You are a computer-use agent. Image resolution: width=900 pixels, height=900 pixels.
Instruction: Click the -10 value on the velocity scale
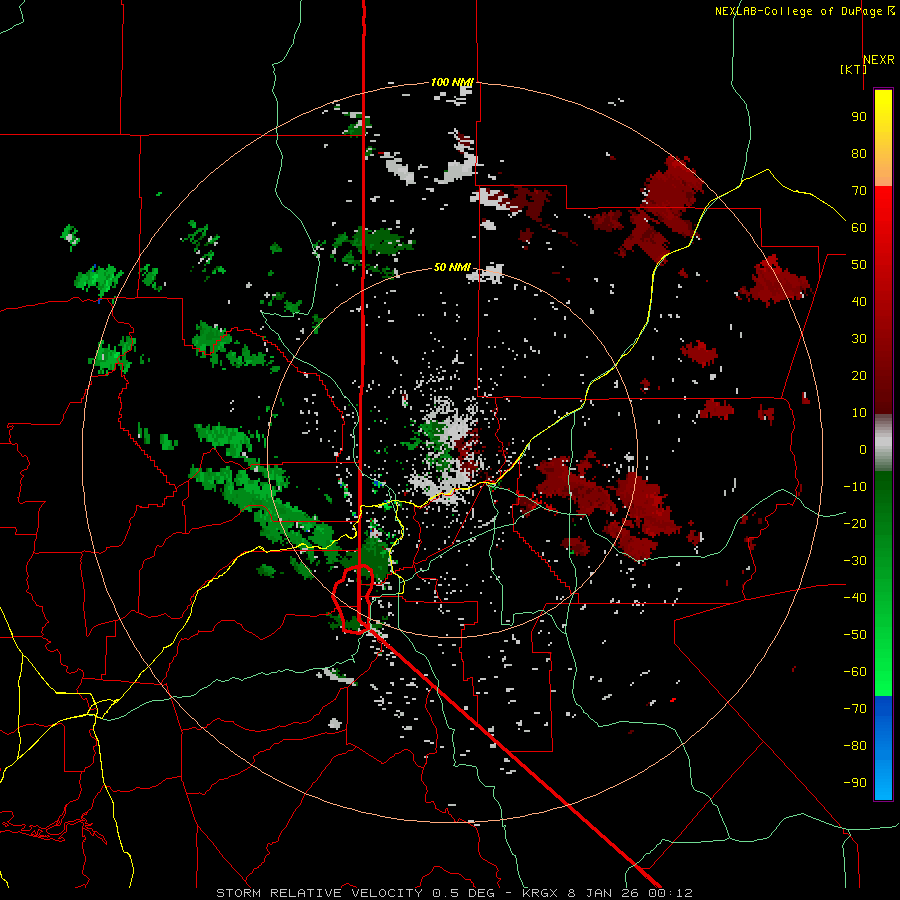click(x=855, y=487)
